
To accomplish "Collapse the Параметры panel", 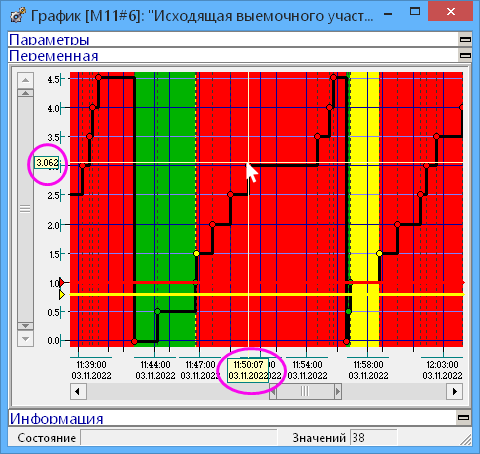I will pos(465,39).
